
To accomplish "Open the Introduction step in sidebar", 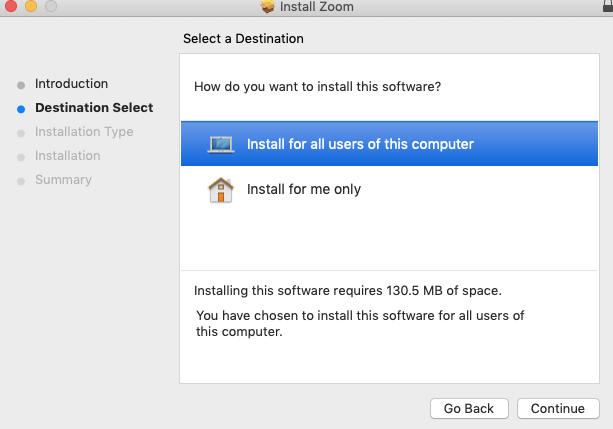I will coord(71,84).
